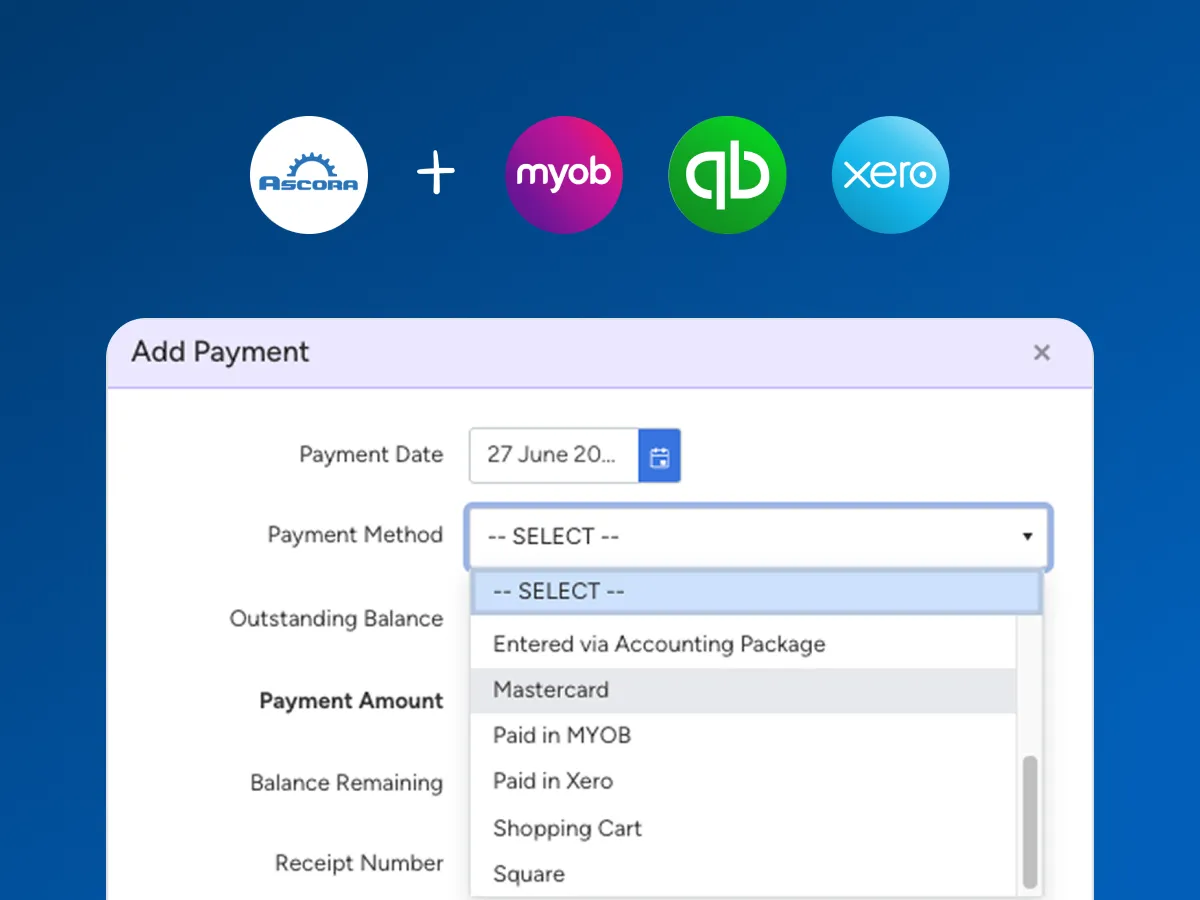This screenshot has width=1200, height=900.
Task: Click the dropdown list scrollbar thumb
Action: 1030,822
